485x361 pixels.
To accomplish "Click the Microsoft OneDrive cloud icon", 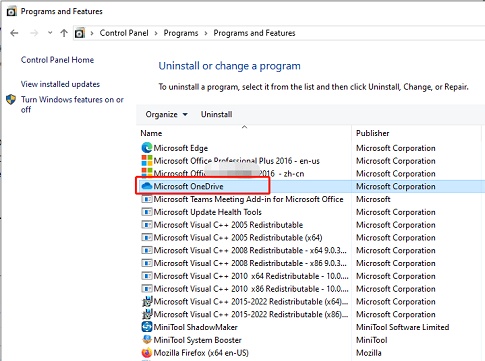I will (147, 186).
